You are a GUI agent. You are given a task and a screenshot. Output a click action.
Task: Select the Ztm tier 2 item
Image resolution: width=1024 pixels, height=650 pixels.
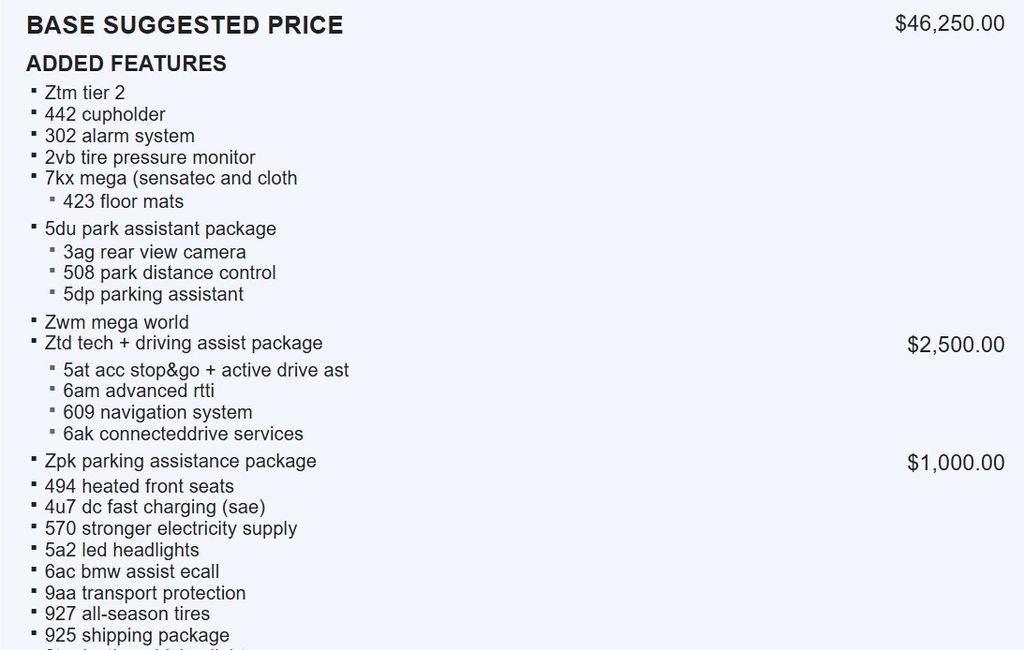(85, 93)
